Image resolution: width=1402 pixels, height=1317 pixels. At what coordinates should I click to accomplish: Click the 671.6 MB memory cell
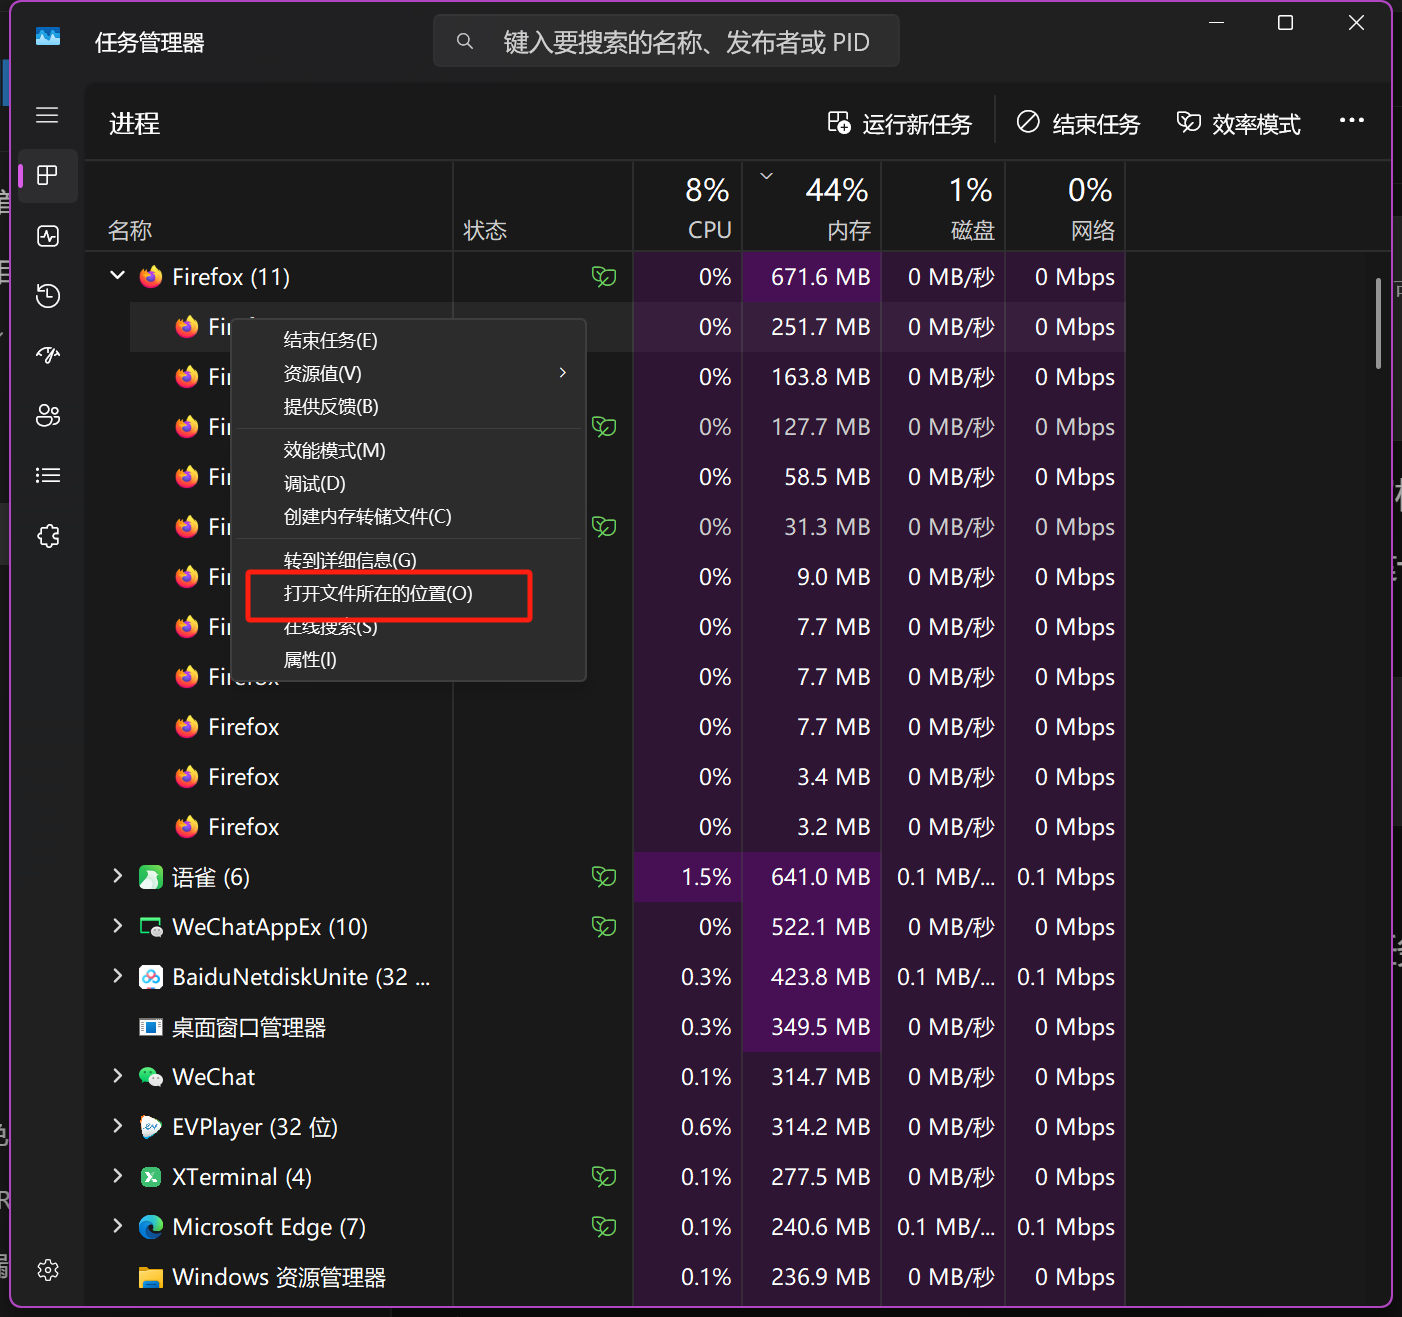pos(812,277)
